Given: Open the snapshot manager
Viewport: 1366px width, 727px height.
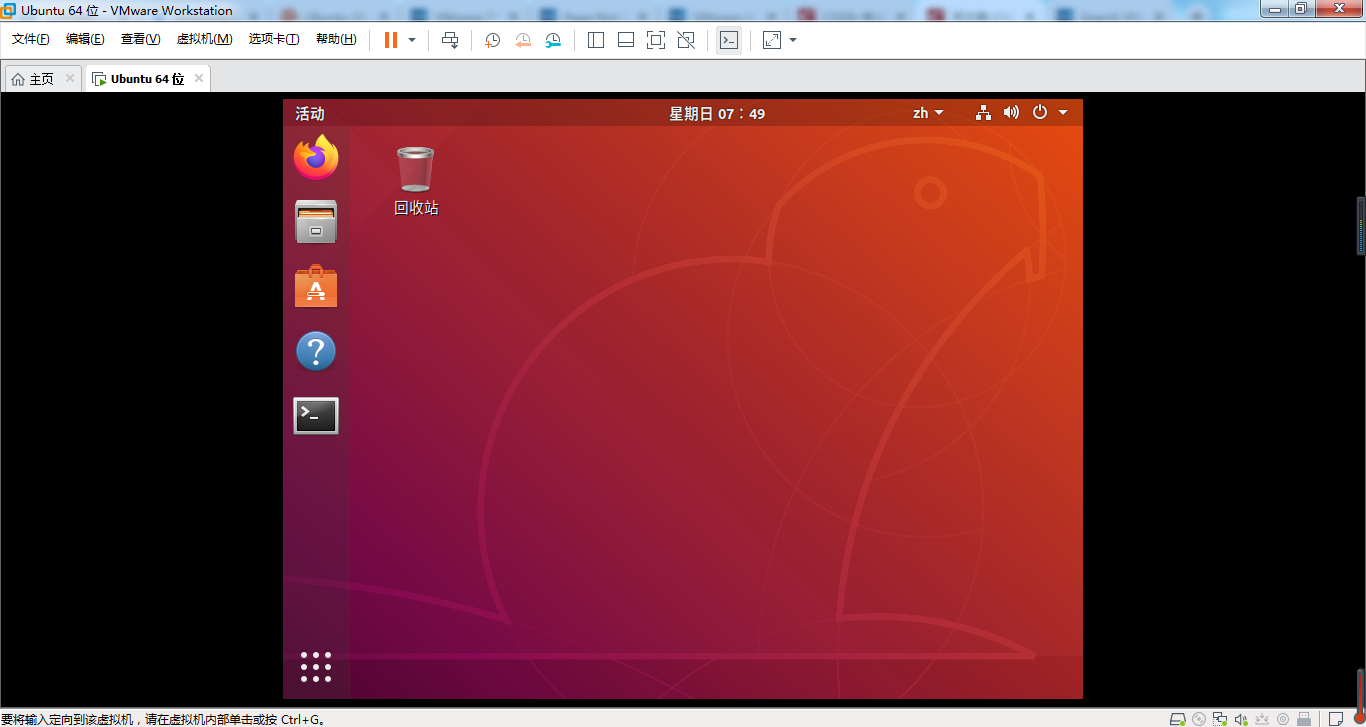Looking at the screenshot, I should pyautogui.click(x=553, y=40).
